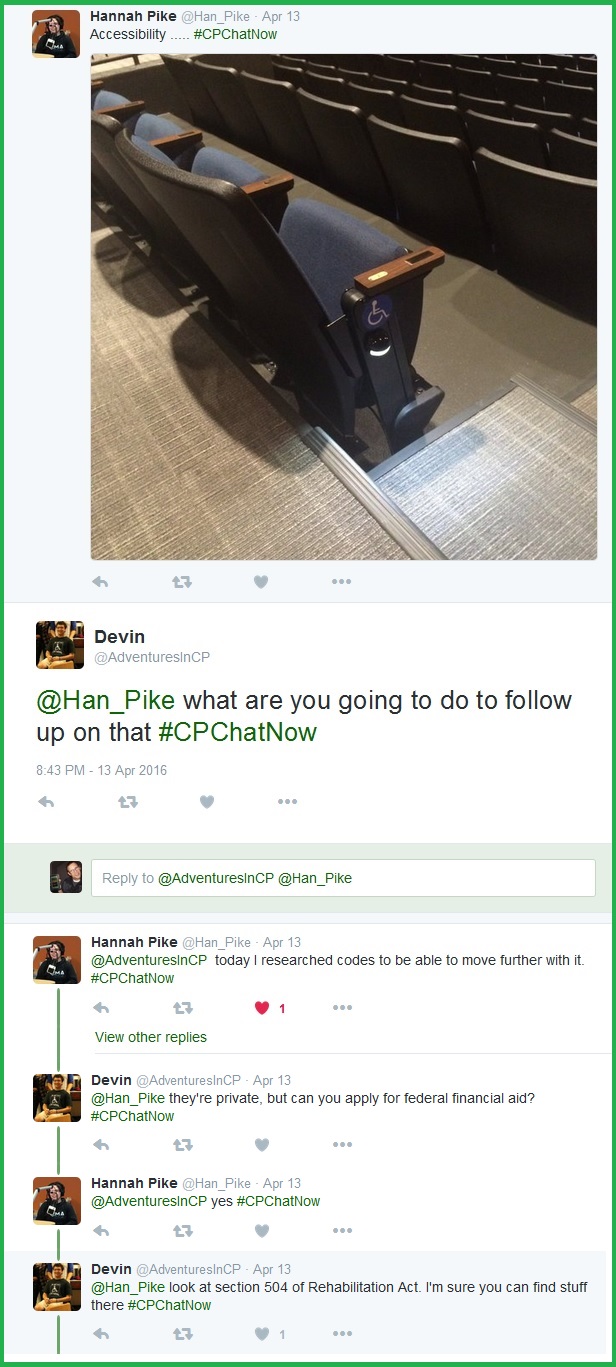Reply to Devin's main follow-up tweet
Image resolution: width=616 pixels, height=1367 pixels.
45,801
